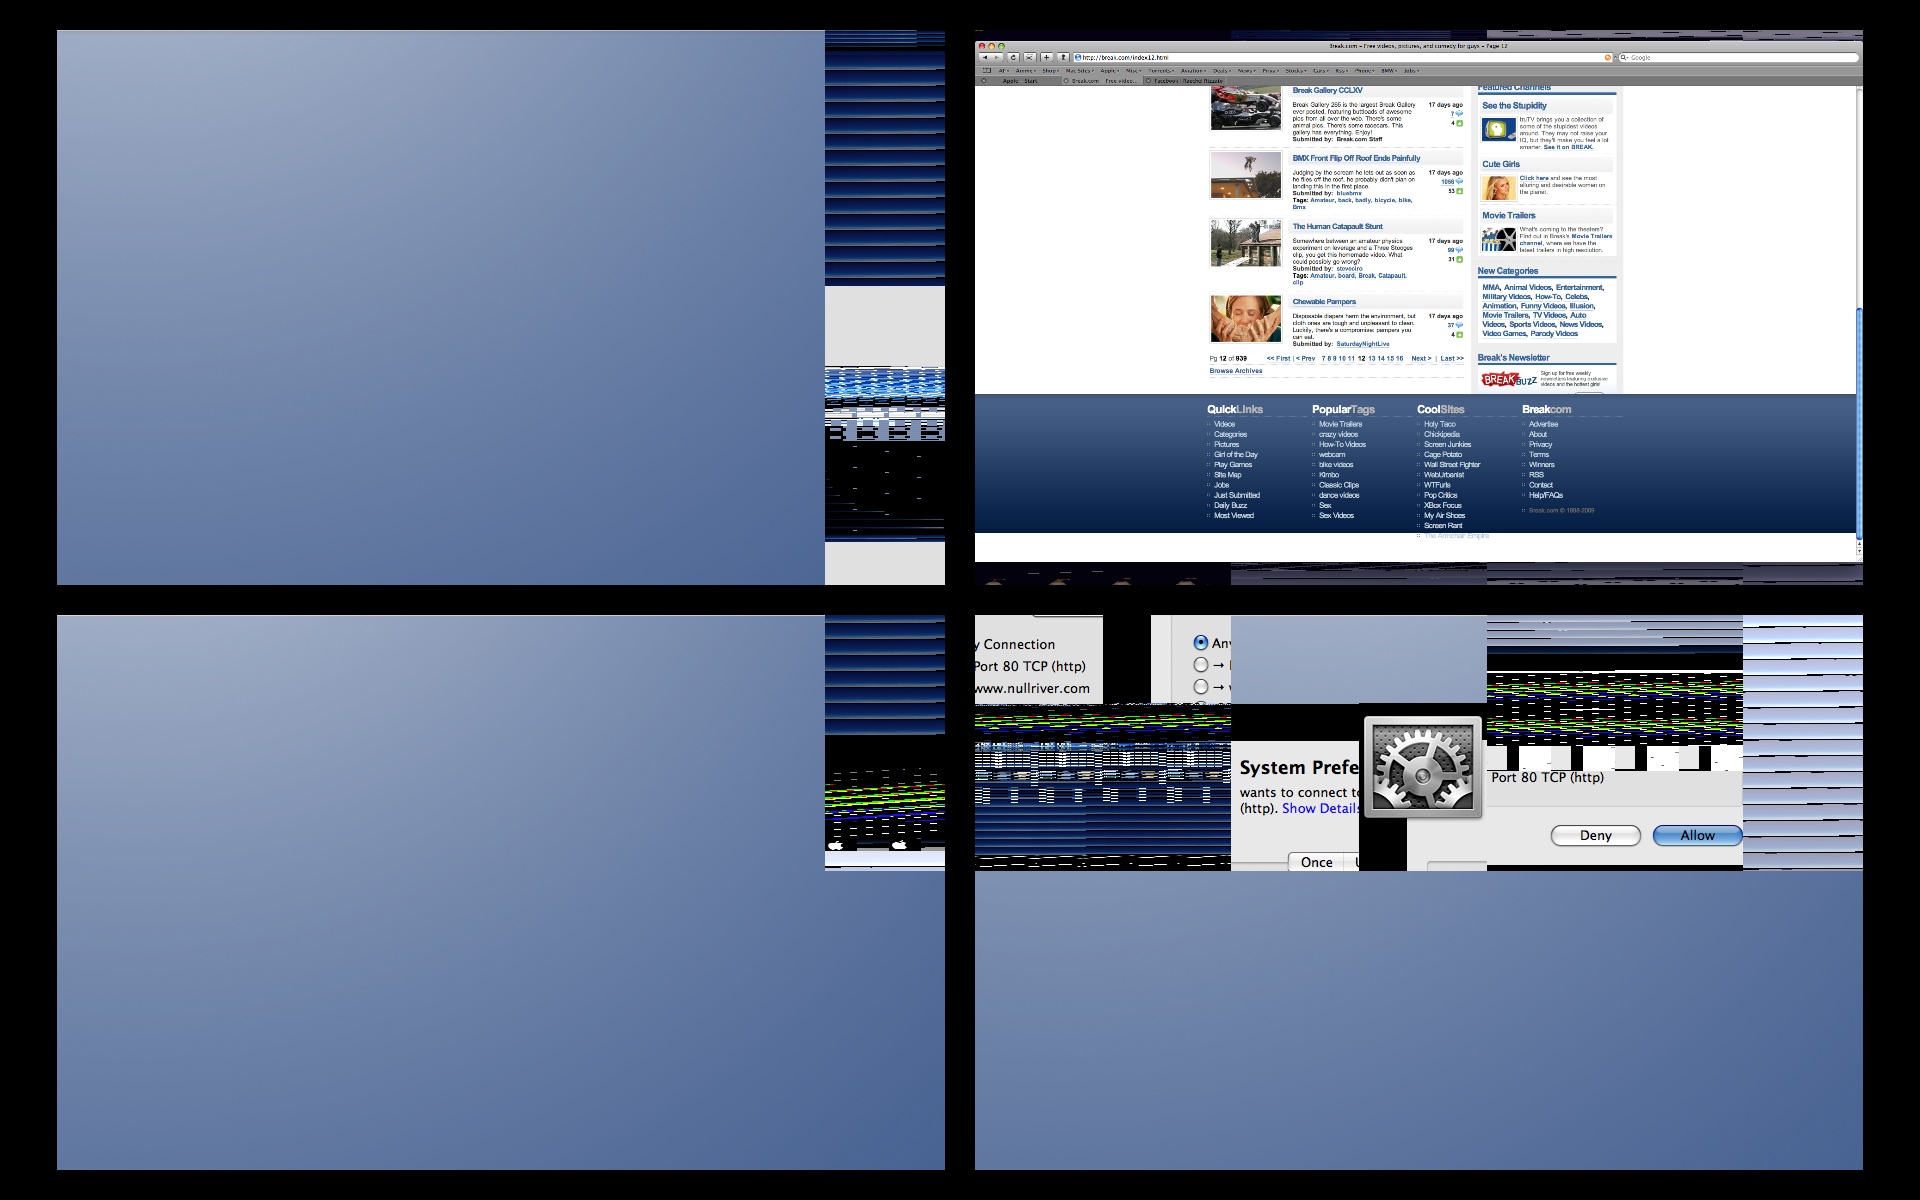
Task: Select the third radio button with arrow
Action: coord(1200,687)
